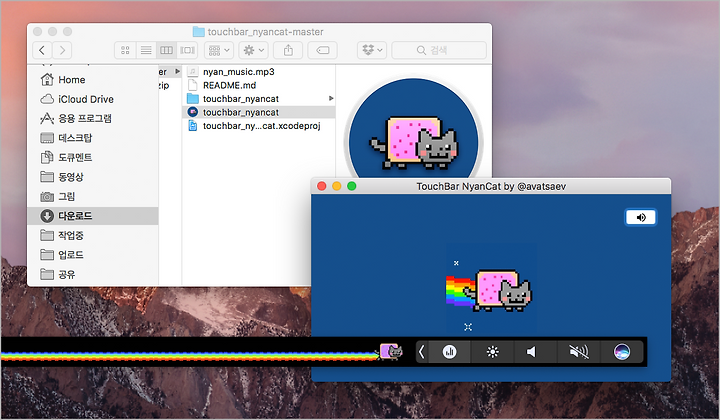Viewport: 720px width, 420px height.
Task: Switch Finder to cover flow view
Action: [187, 50]
